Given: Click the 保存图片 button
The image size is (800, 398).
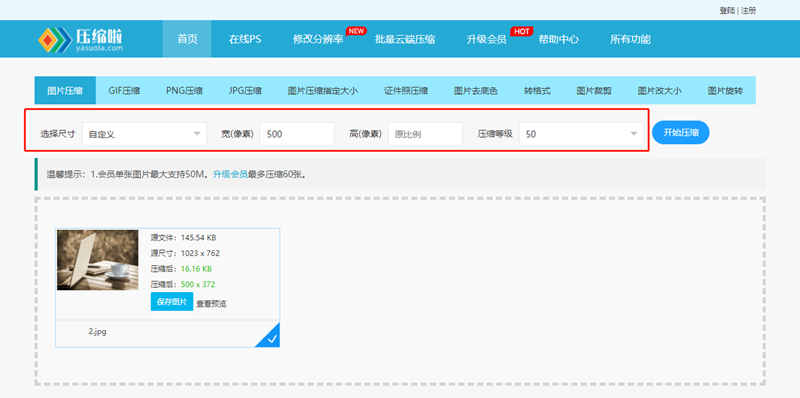Looking at the screenshot, I should 172,302.
